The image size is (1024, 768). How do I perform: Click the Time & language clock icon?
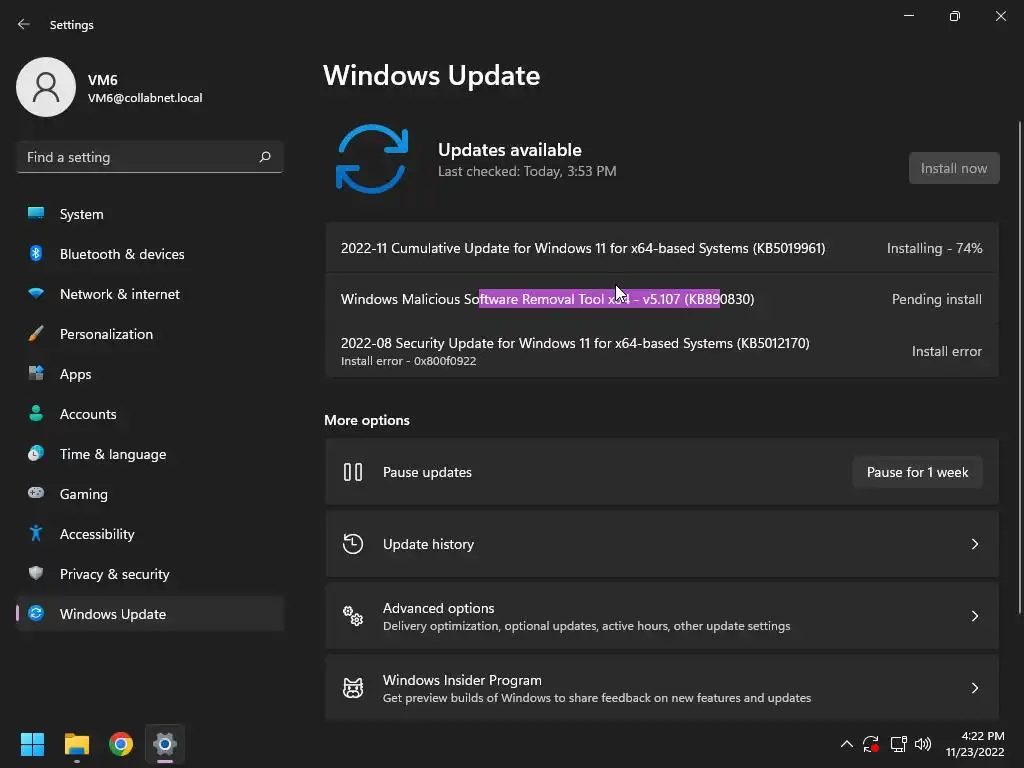coord(36,453)
